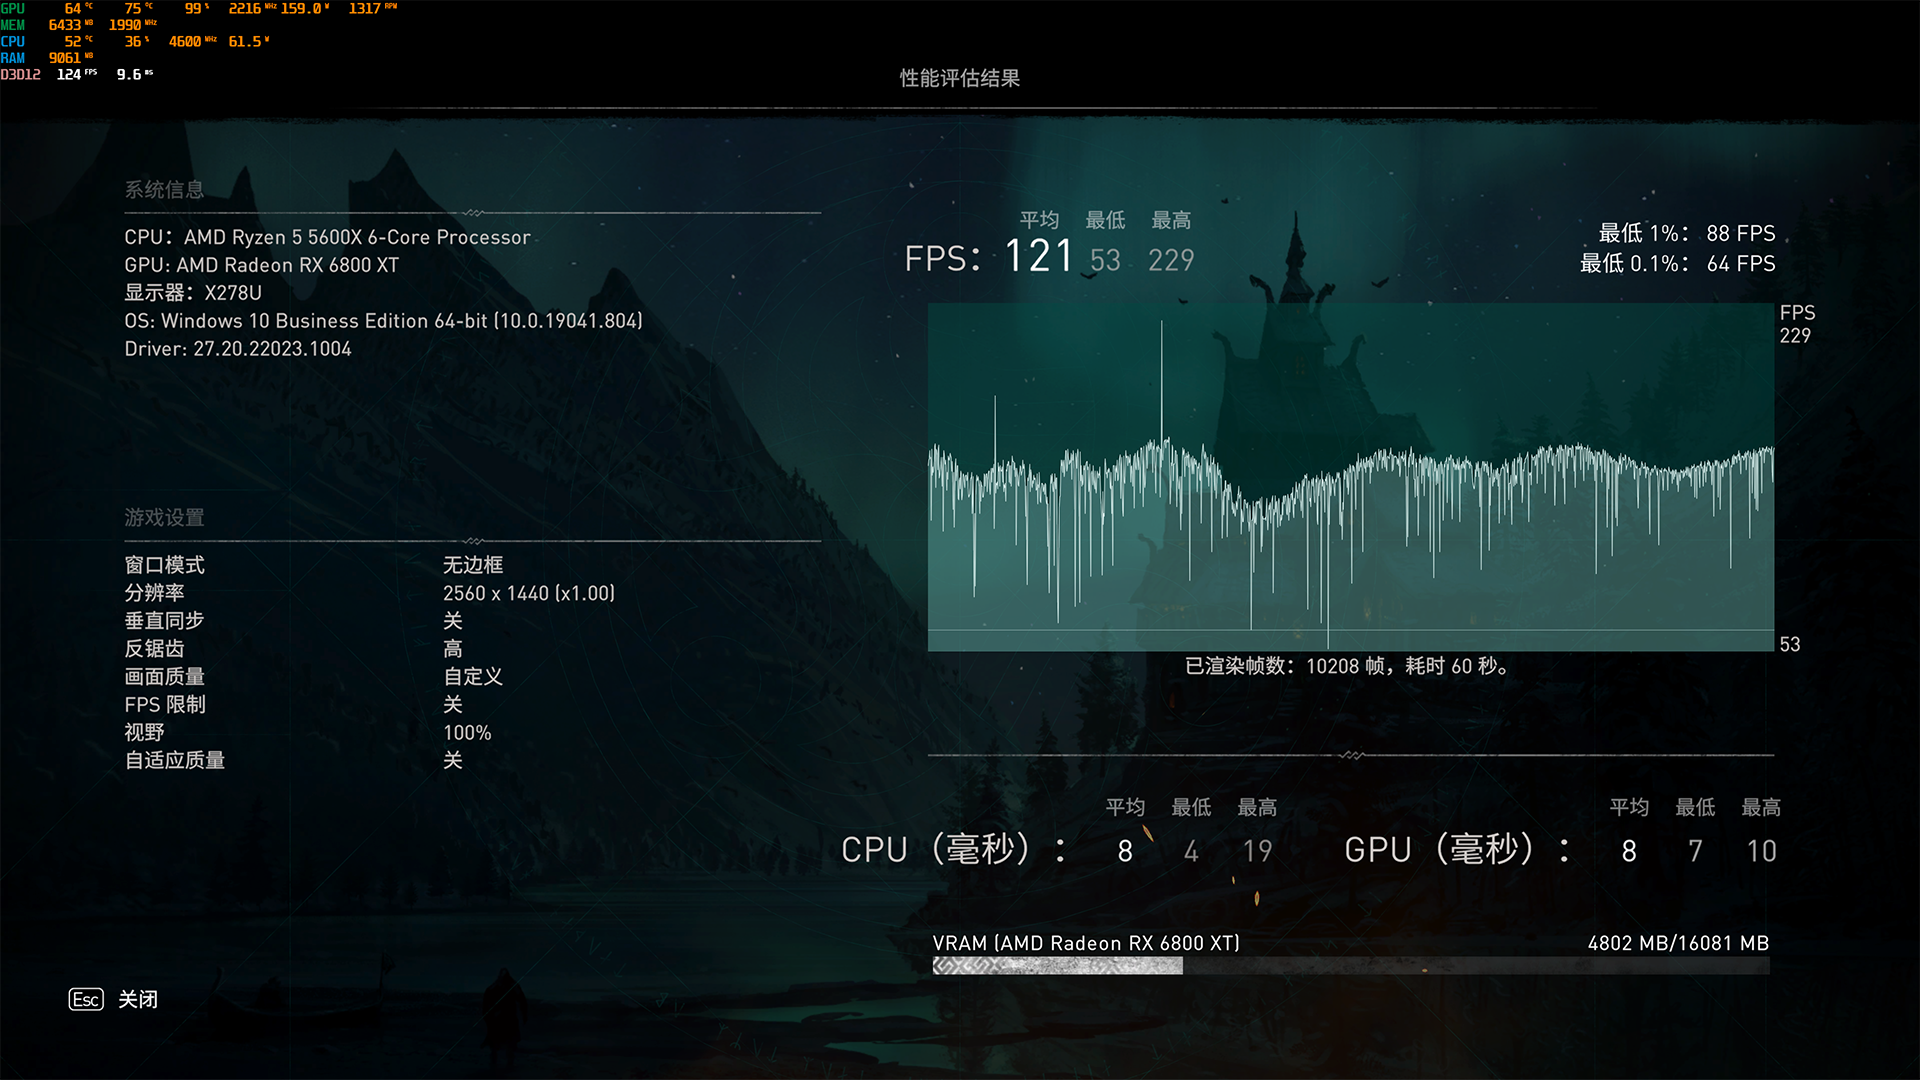Click the 分辨率 setting label
Viewport: 1920px width, 1080px height.
tap(154, 593)
